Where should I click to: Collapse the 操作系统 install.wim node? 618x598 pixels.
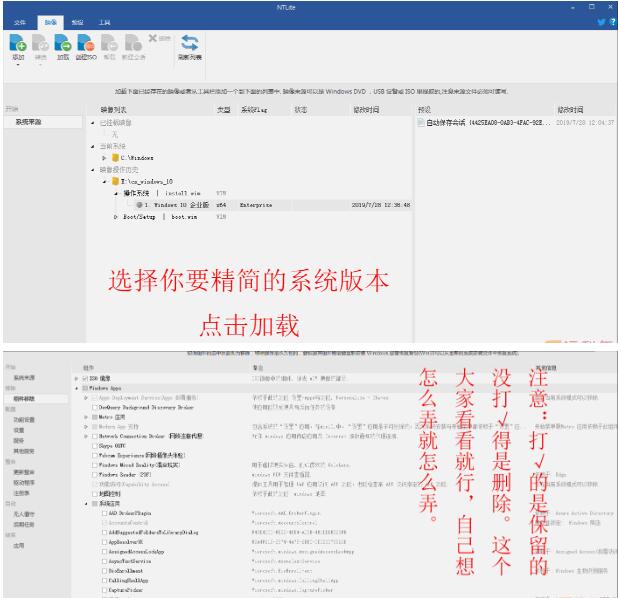tap(116, 194)
